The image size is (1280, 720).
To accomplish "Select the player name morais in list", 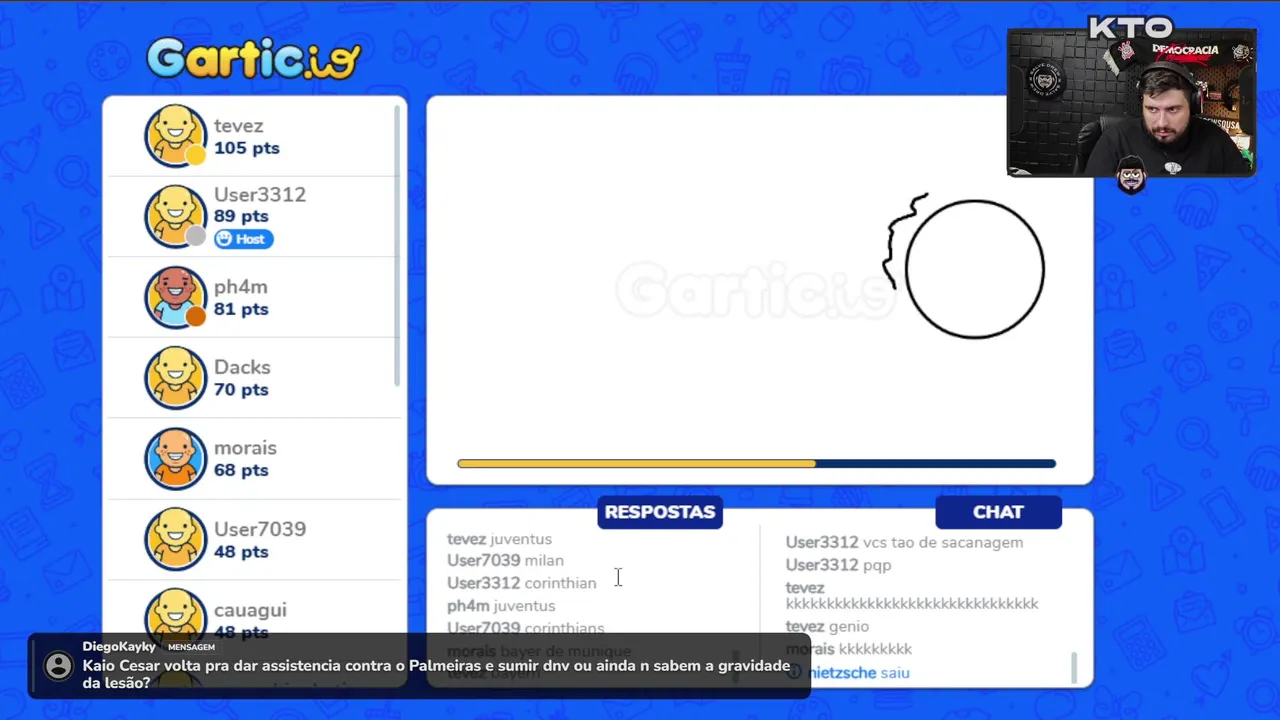I will (245, 448).
